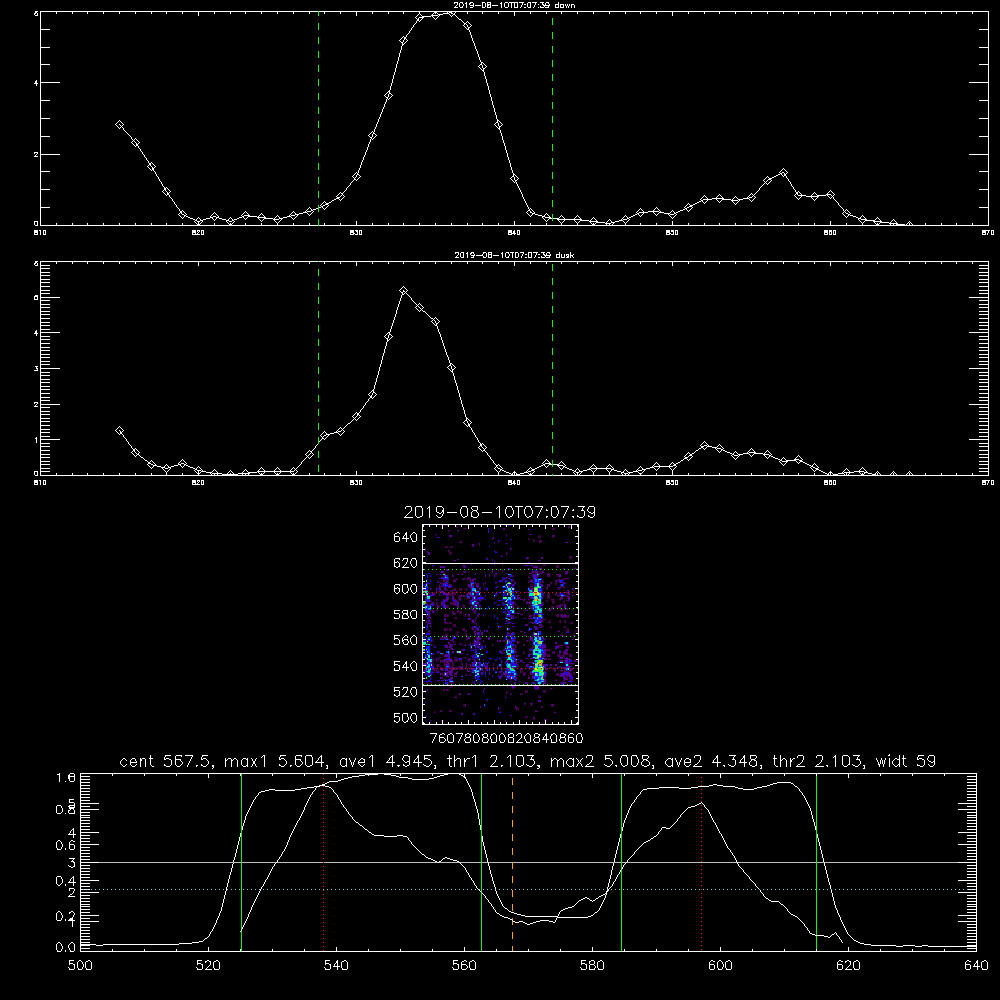Screen dimensions: 1000x1000
Task: Click the large heatmap title '2019-08-10T07:07:39'
Action: (499, 512)
